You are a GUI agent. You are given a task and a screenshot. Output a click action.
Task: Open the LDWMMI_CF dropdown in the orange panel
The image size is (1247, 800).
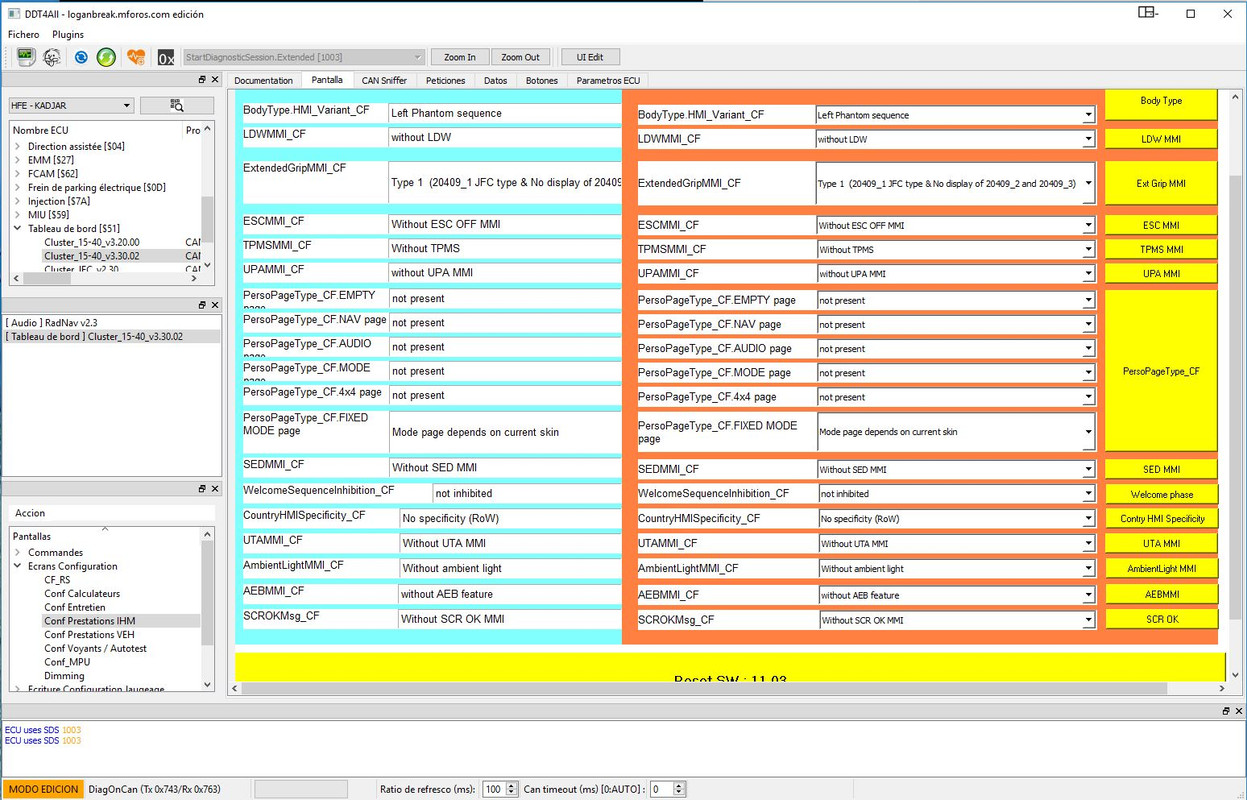(x=955, y=139)
